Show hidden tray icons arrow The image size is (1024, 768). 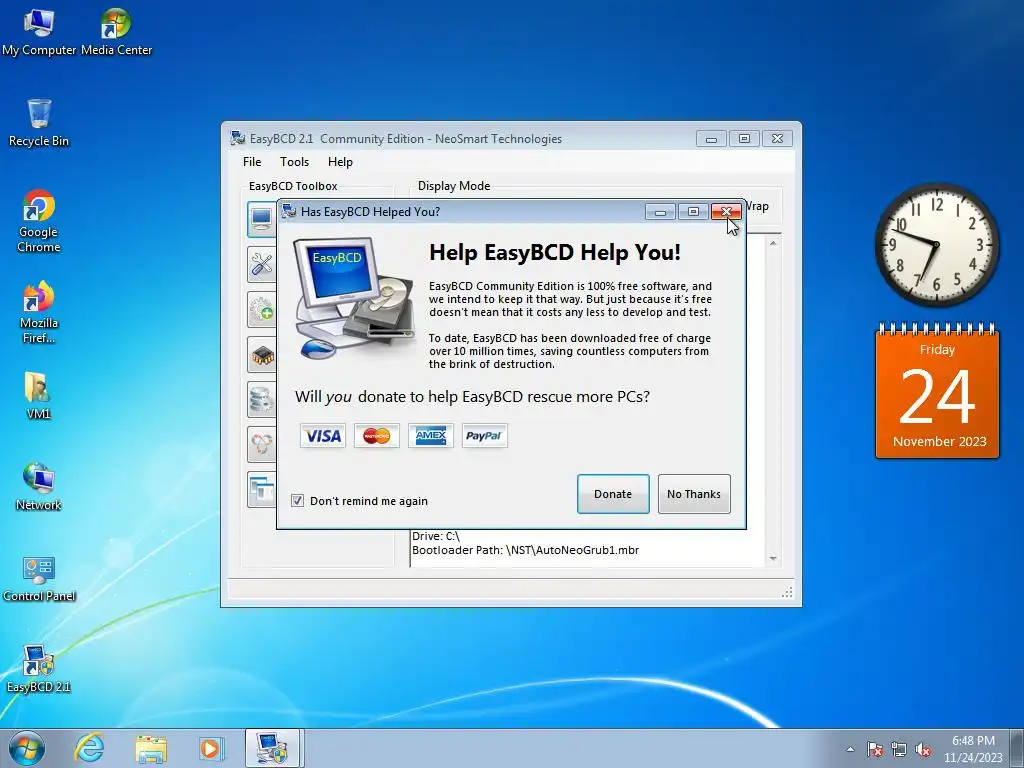(850, 749)
